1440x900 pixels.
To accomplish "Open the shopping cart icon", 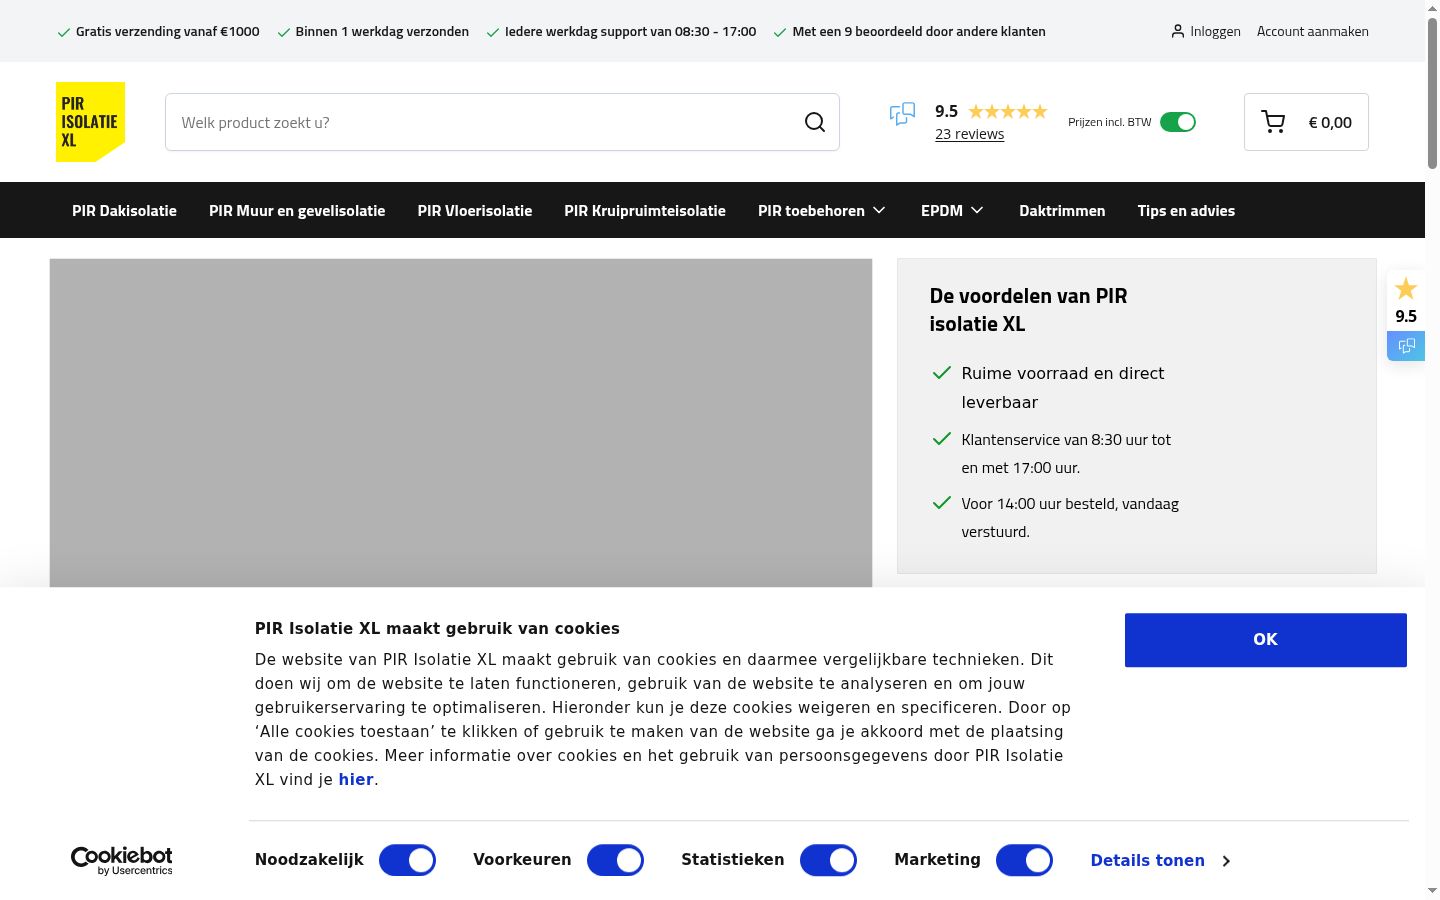I will 1273,122.
